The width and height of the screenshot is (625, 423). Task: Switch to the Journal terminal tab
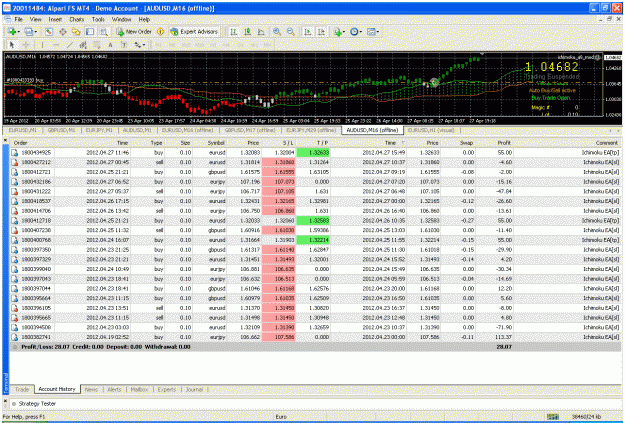[x=194, y=390]
